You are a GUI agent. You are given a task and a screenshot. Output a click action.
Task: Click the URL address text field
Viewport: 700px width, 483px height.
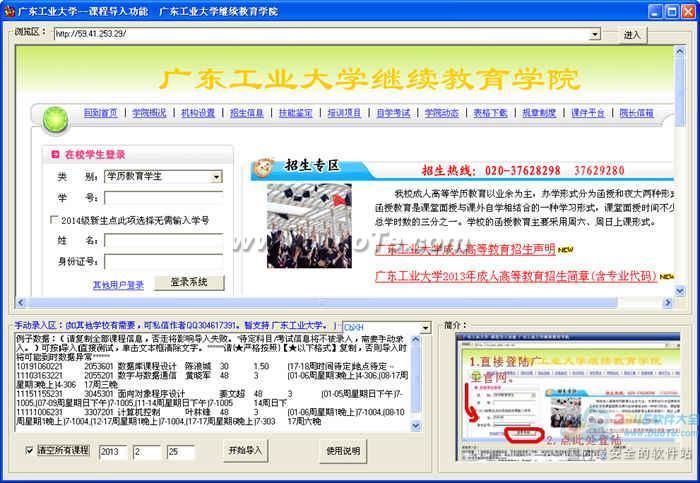click(321, 34)
